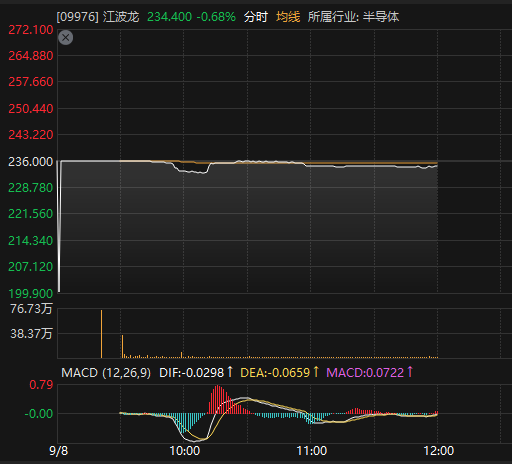The height and width of the screenshot is (464, 512).
Task: Click the 236.000 price axis label
Action: (x=30, y=162)
